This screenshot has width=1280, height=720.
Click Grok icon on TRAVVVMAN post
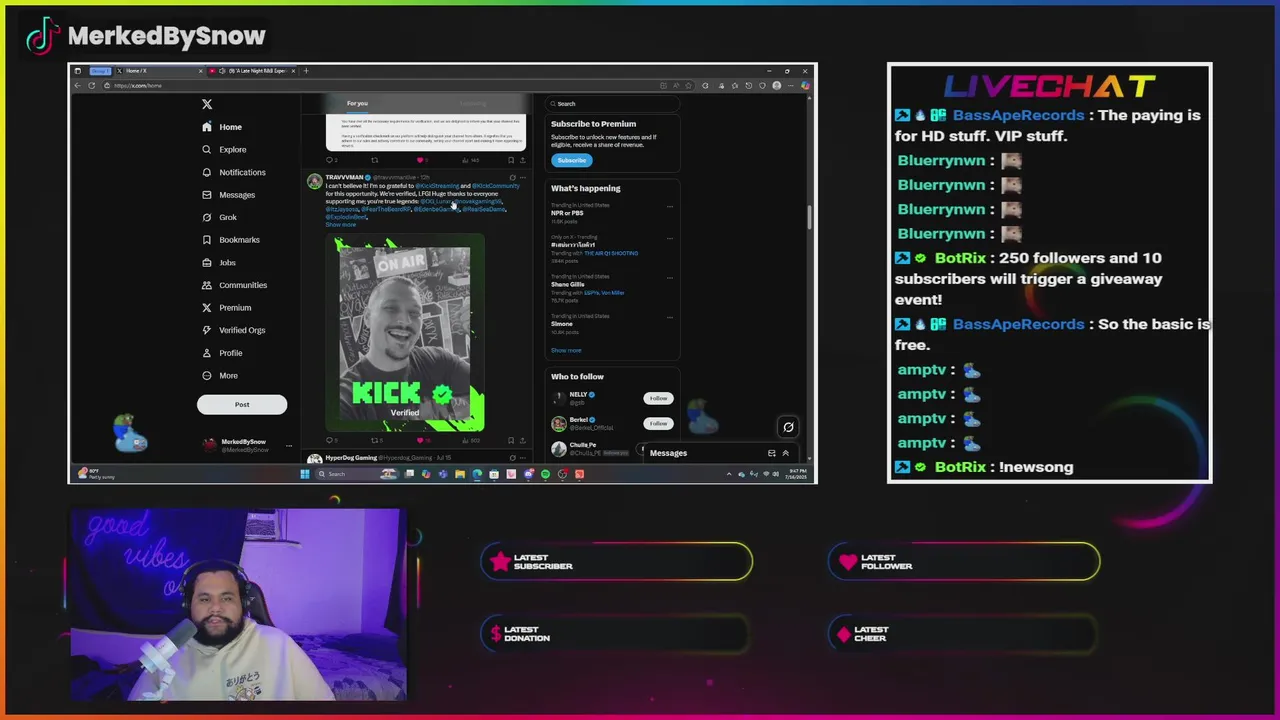pos(512,177)
